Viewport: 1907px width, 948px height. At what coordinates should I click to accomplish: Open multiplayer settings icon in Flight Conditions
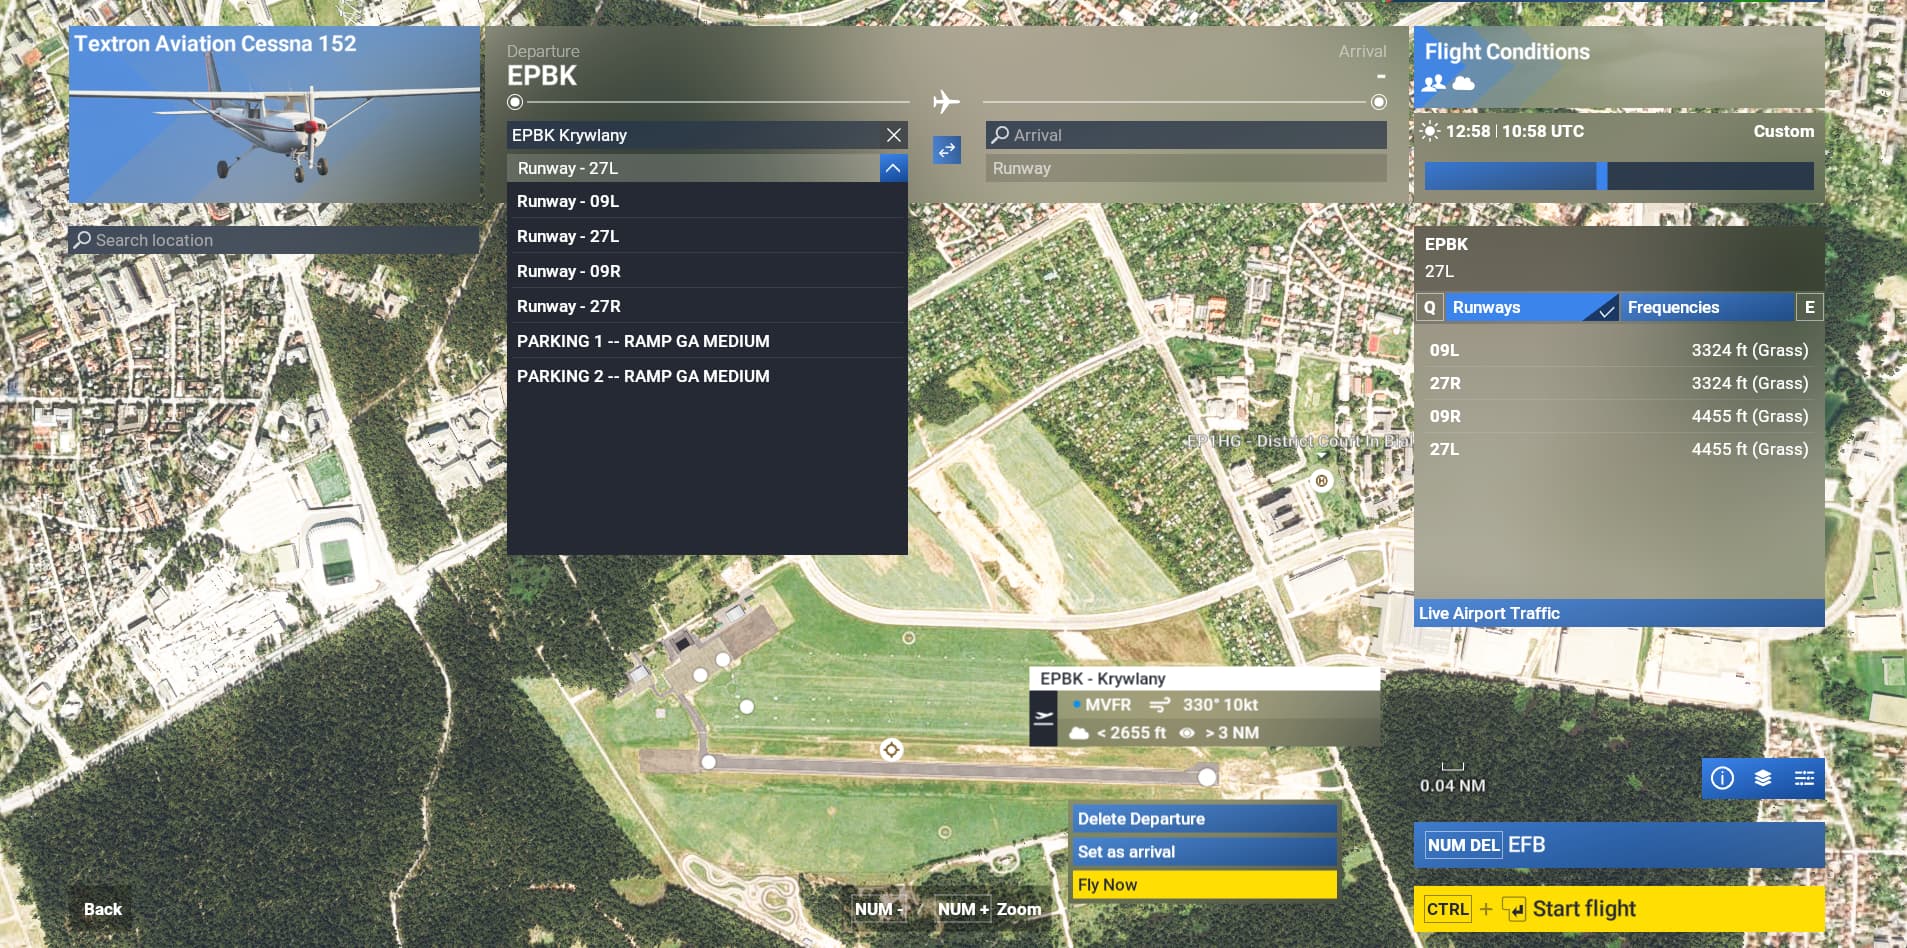[1434, 83]
